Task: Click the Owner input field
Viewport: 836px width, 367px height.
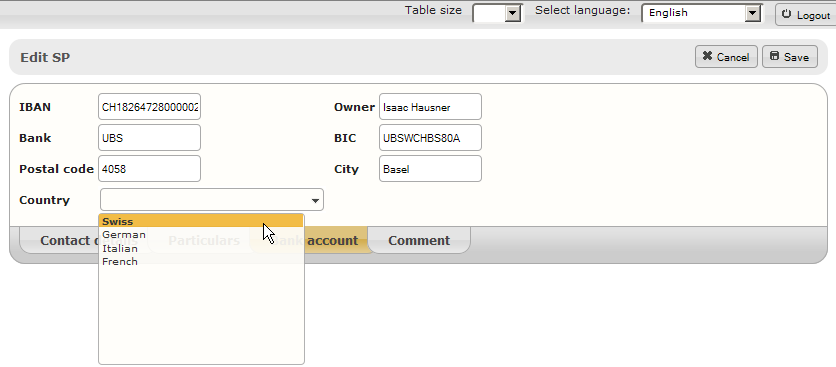Action: (430, 107)
